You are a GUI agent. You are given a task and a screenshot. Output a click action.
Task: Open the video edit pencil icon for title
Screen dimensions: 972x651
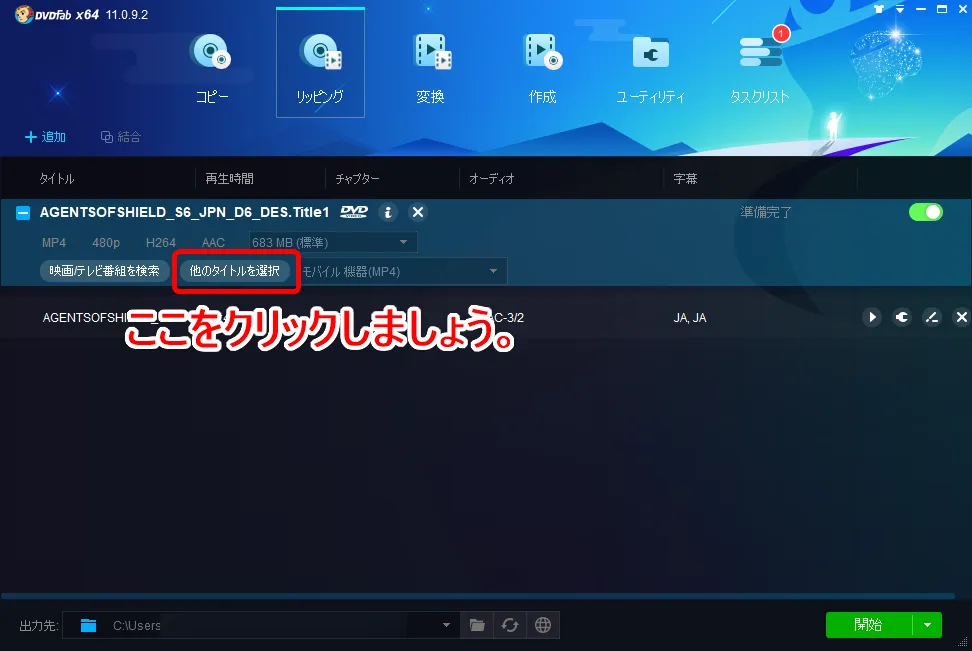click(932, 317)
